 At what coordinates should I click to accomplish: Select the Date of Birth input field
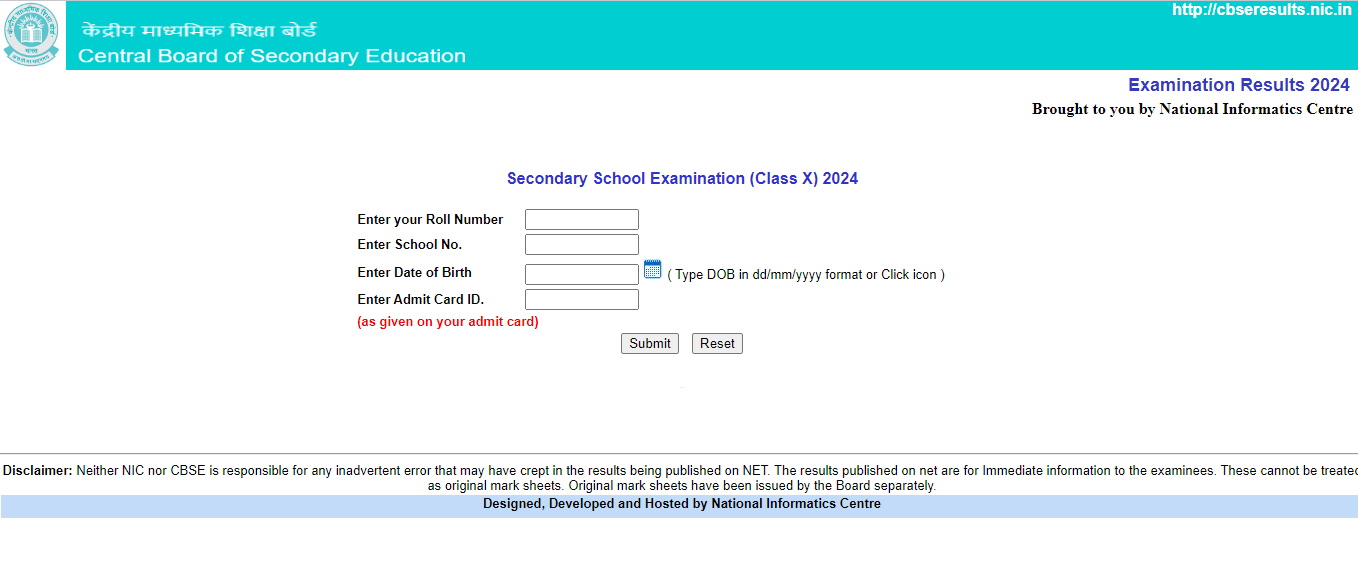581,274
